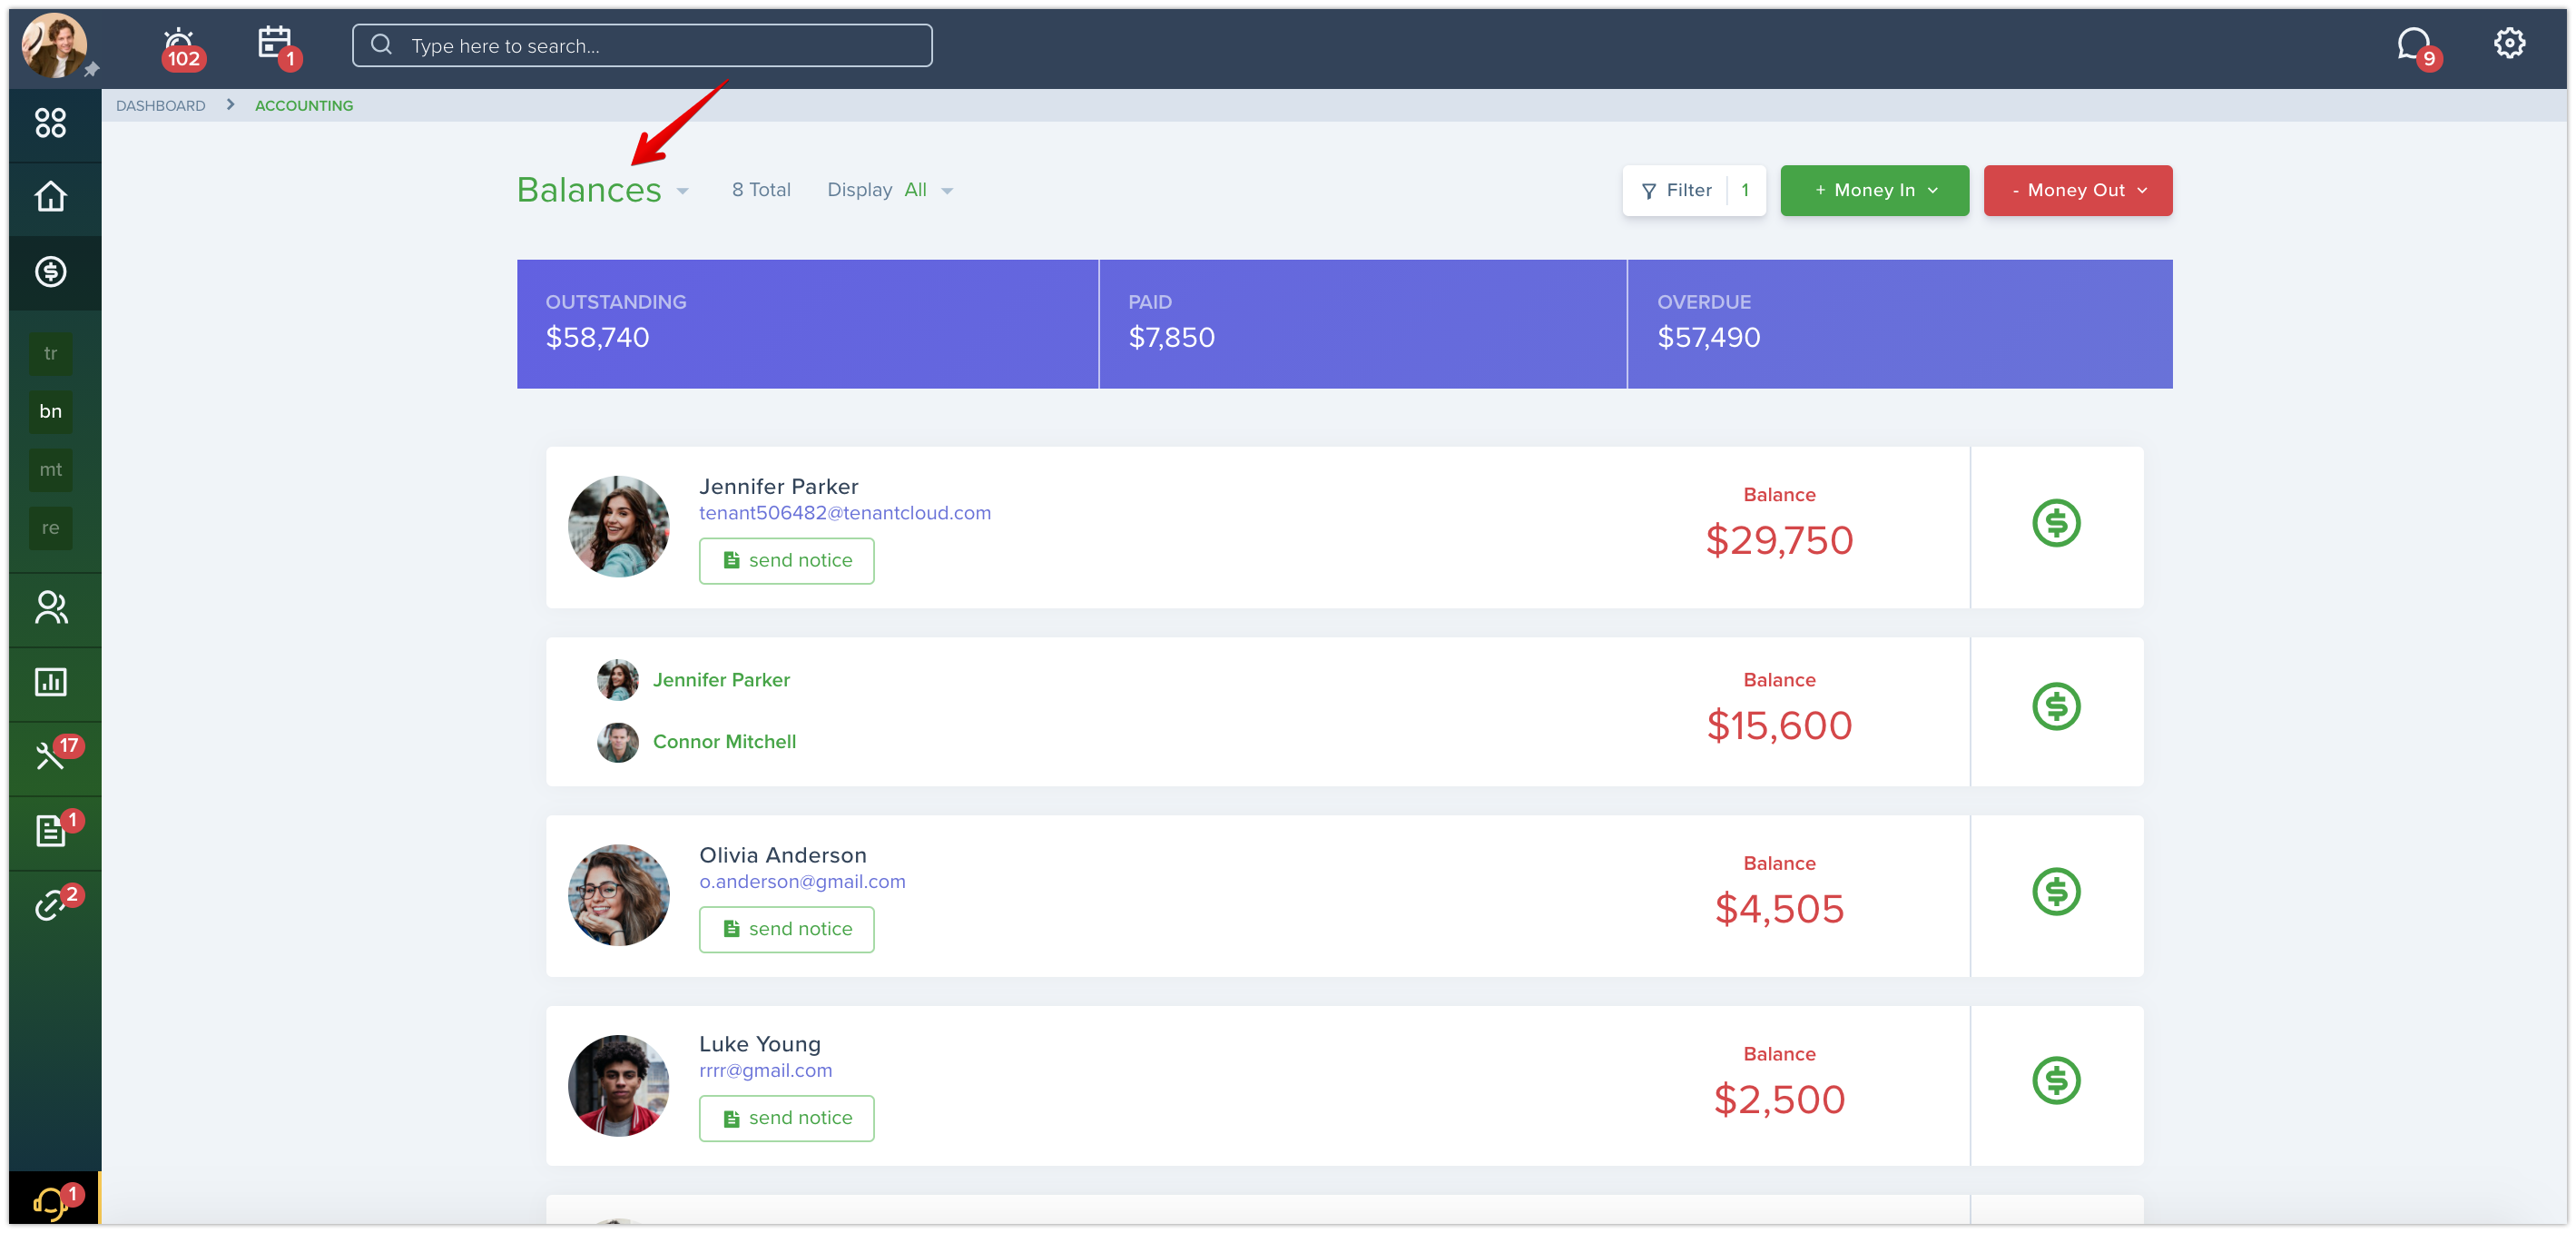Select the OVERDUE $57,490 summary tile
The image size is (2576, 1233).
1900,324
